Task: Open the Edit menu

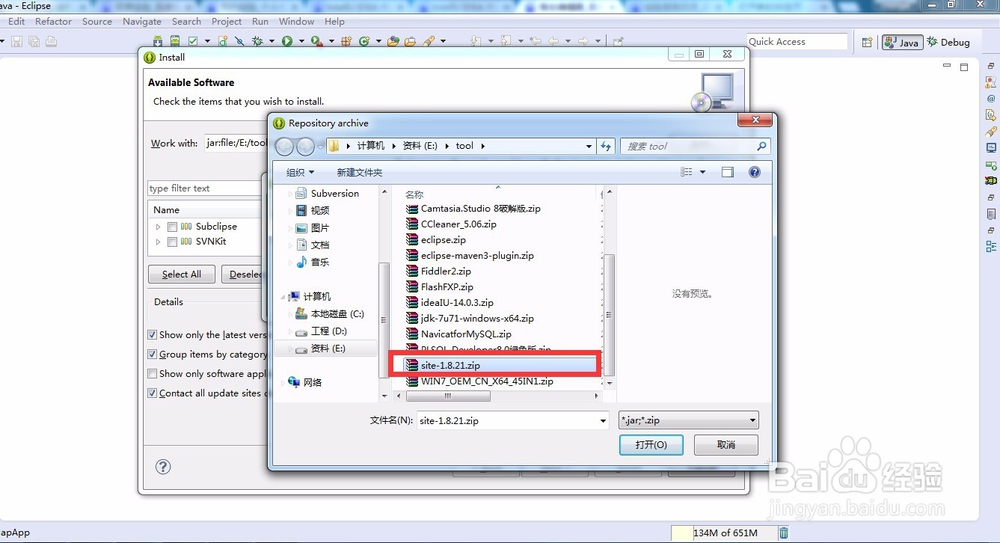Action: click(x=17, y=21)
